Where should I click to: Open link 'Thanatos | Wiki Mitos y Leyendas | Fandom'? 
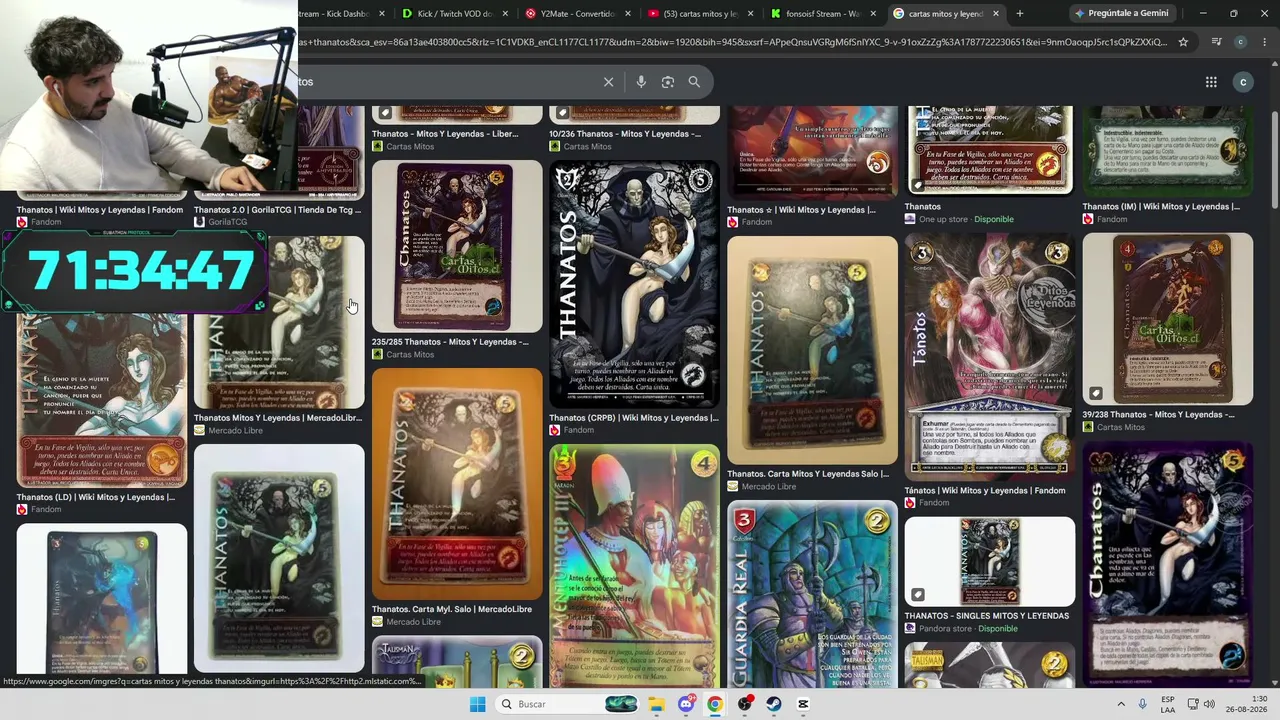tap(100, 210)
